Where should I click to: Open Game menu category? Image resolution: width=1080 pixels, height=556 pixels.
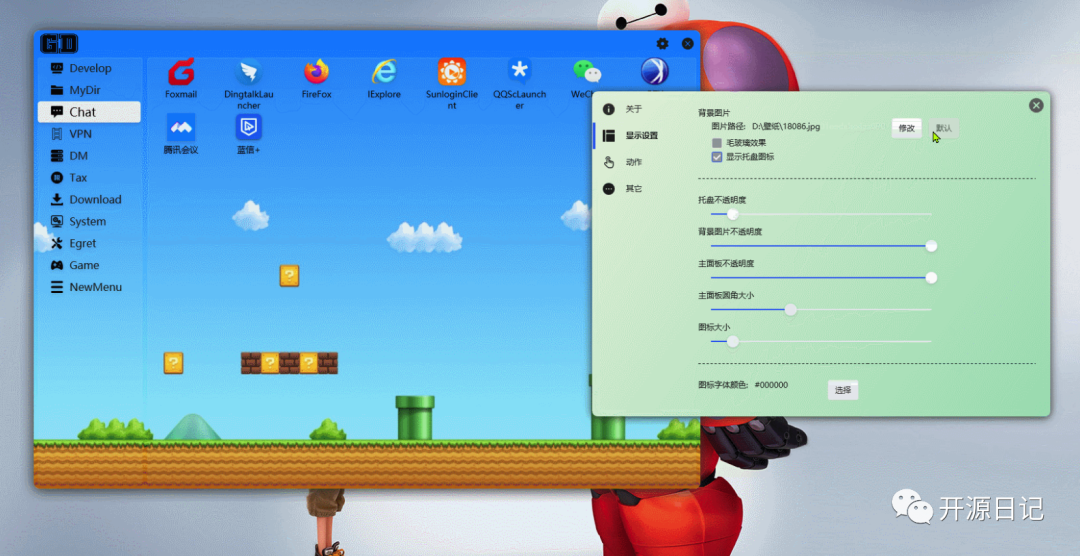90,265
